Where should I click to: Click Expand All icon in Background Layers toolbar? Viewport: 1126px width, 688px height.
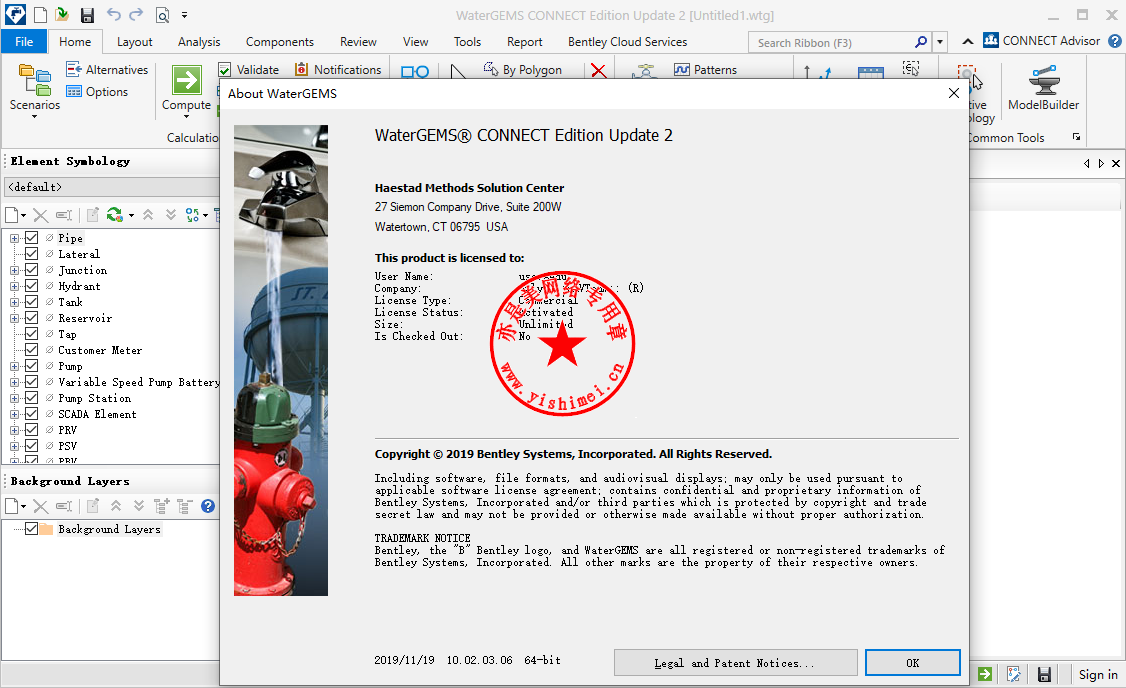pos(162,506)
